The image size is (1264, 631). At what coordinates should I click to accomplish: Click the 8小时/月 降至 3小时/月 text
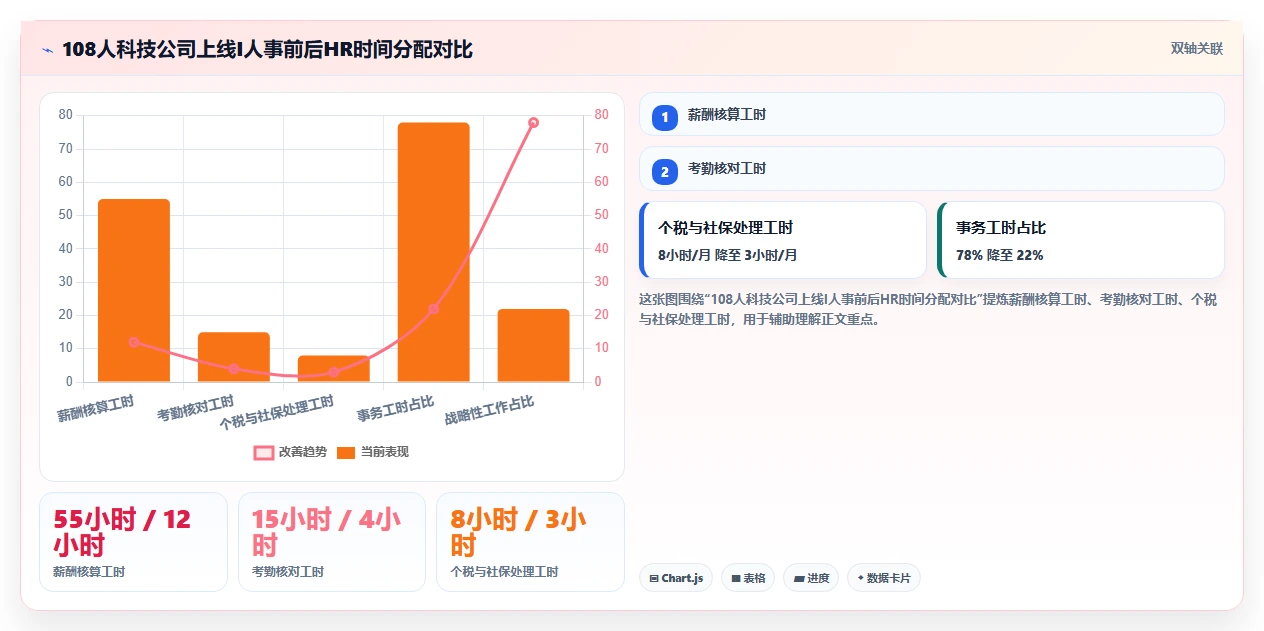pos(728,255)
